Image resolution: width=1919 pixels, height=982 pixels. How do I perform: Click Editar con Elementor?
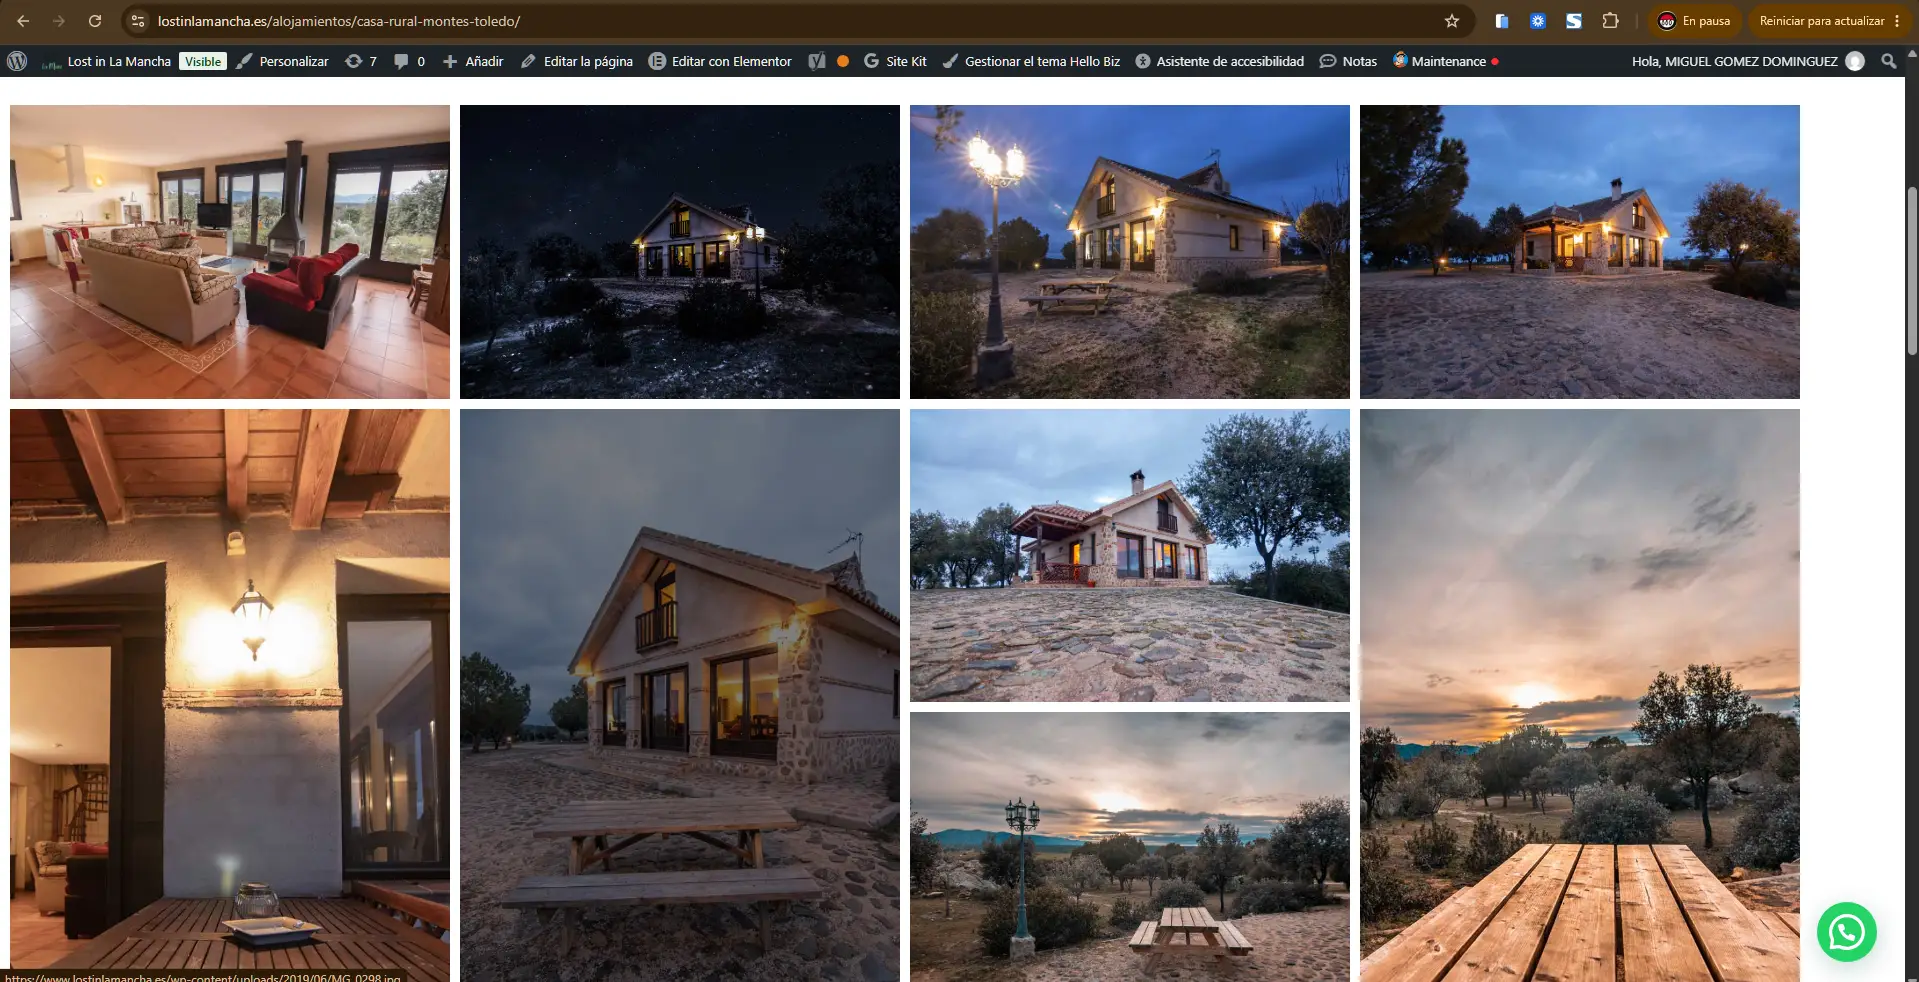click(x=720, y=61)
